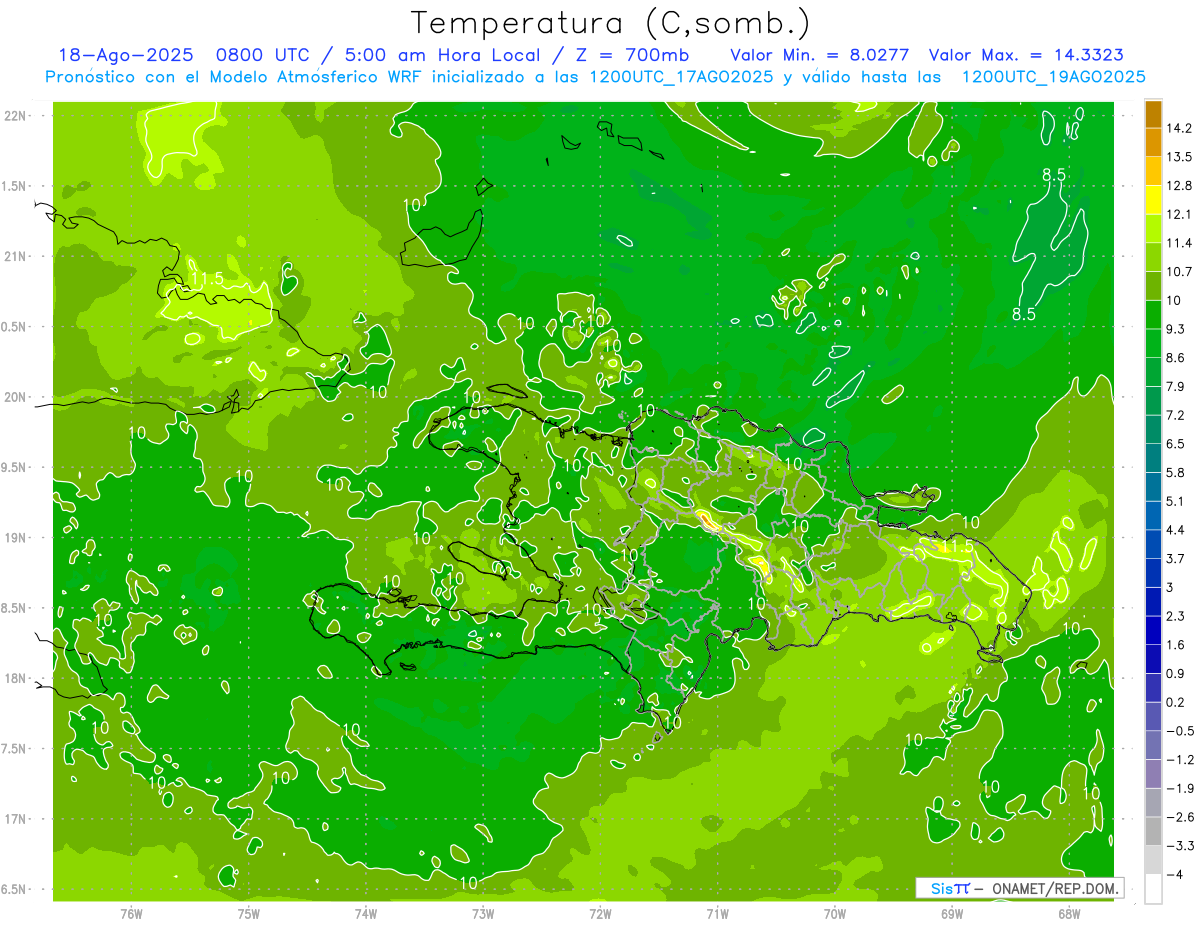Click the '75W' longitude axis label
Image resolution: width=1200 pixels, height=927 pixels.
[248, 913]
